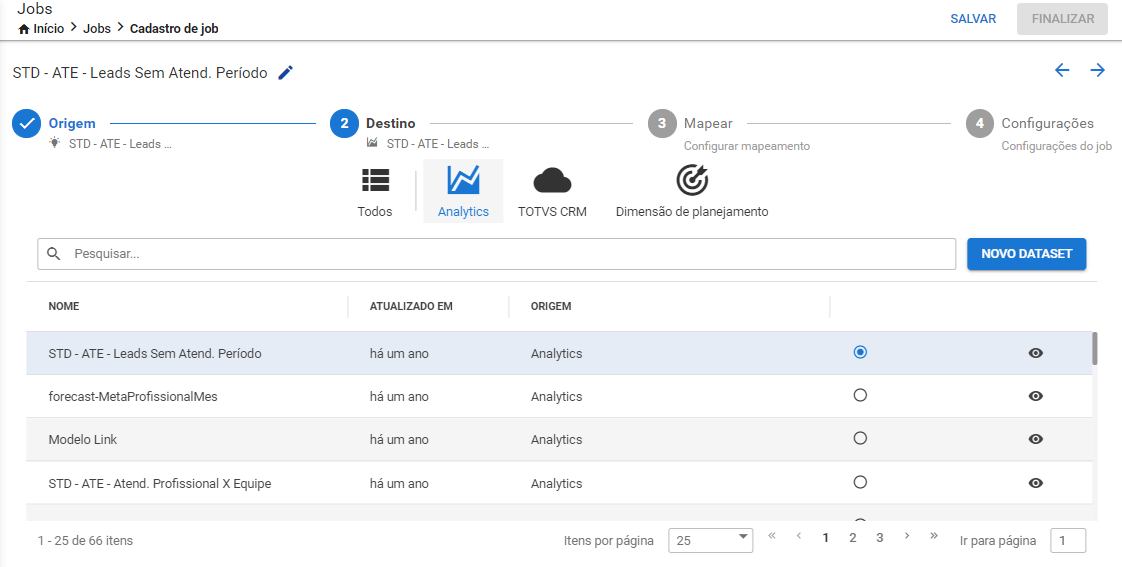Sort by the ORIGEM column header
This screenshot has width=1122, height=567.
tap(551, 306)
